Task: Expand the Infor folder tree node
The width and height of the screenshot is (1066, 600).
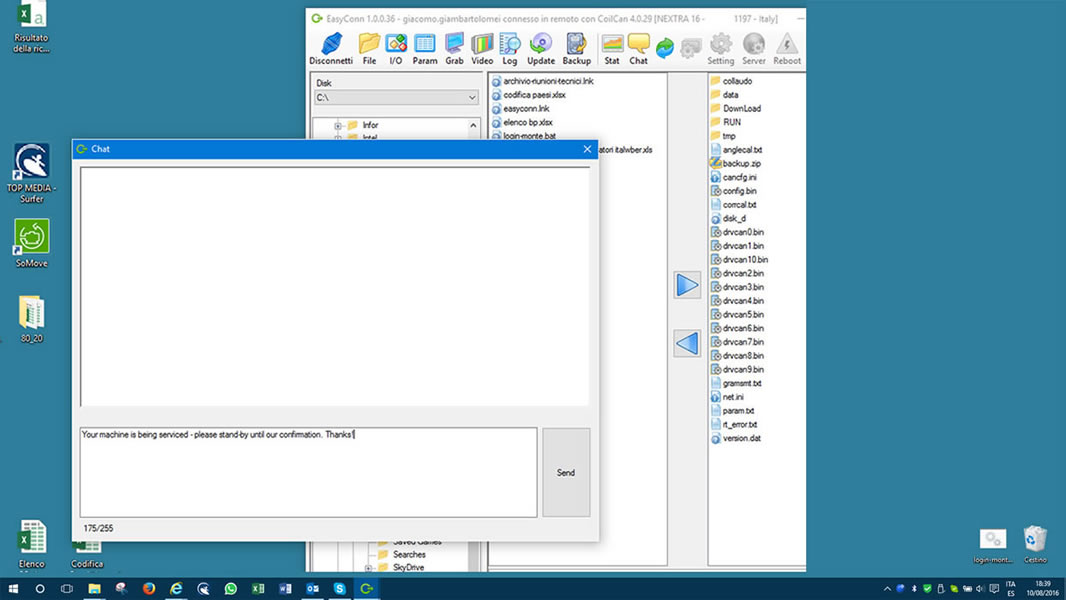Action: click(338, 126)
